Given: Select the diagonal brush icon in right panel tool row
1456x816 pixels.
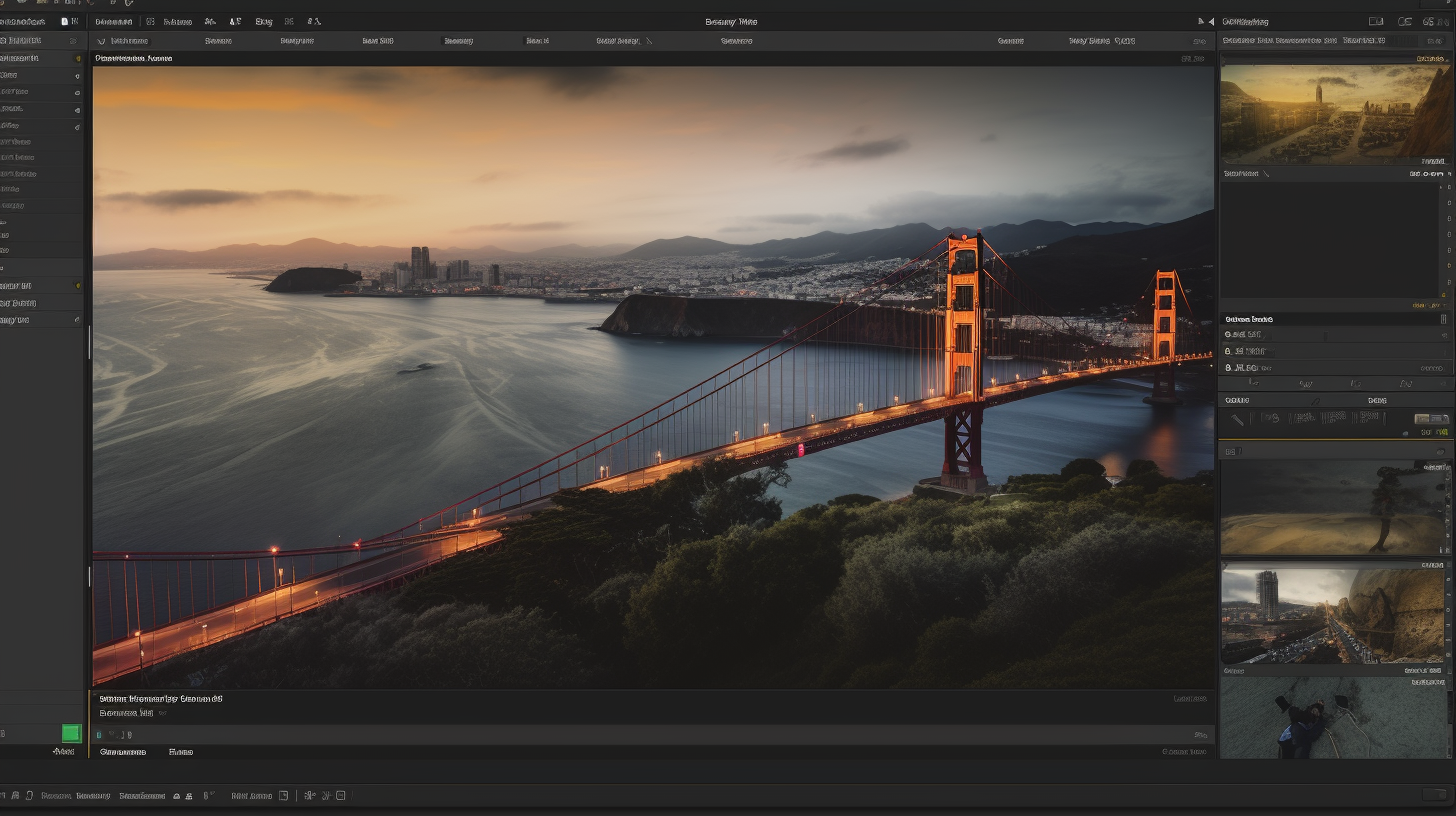Looking at the screenshot, I should [1238, 420].
